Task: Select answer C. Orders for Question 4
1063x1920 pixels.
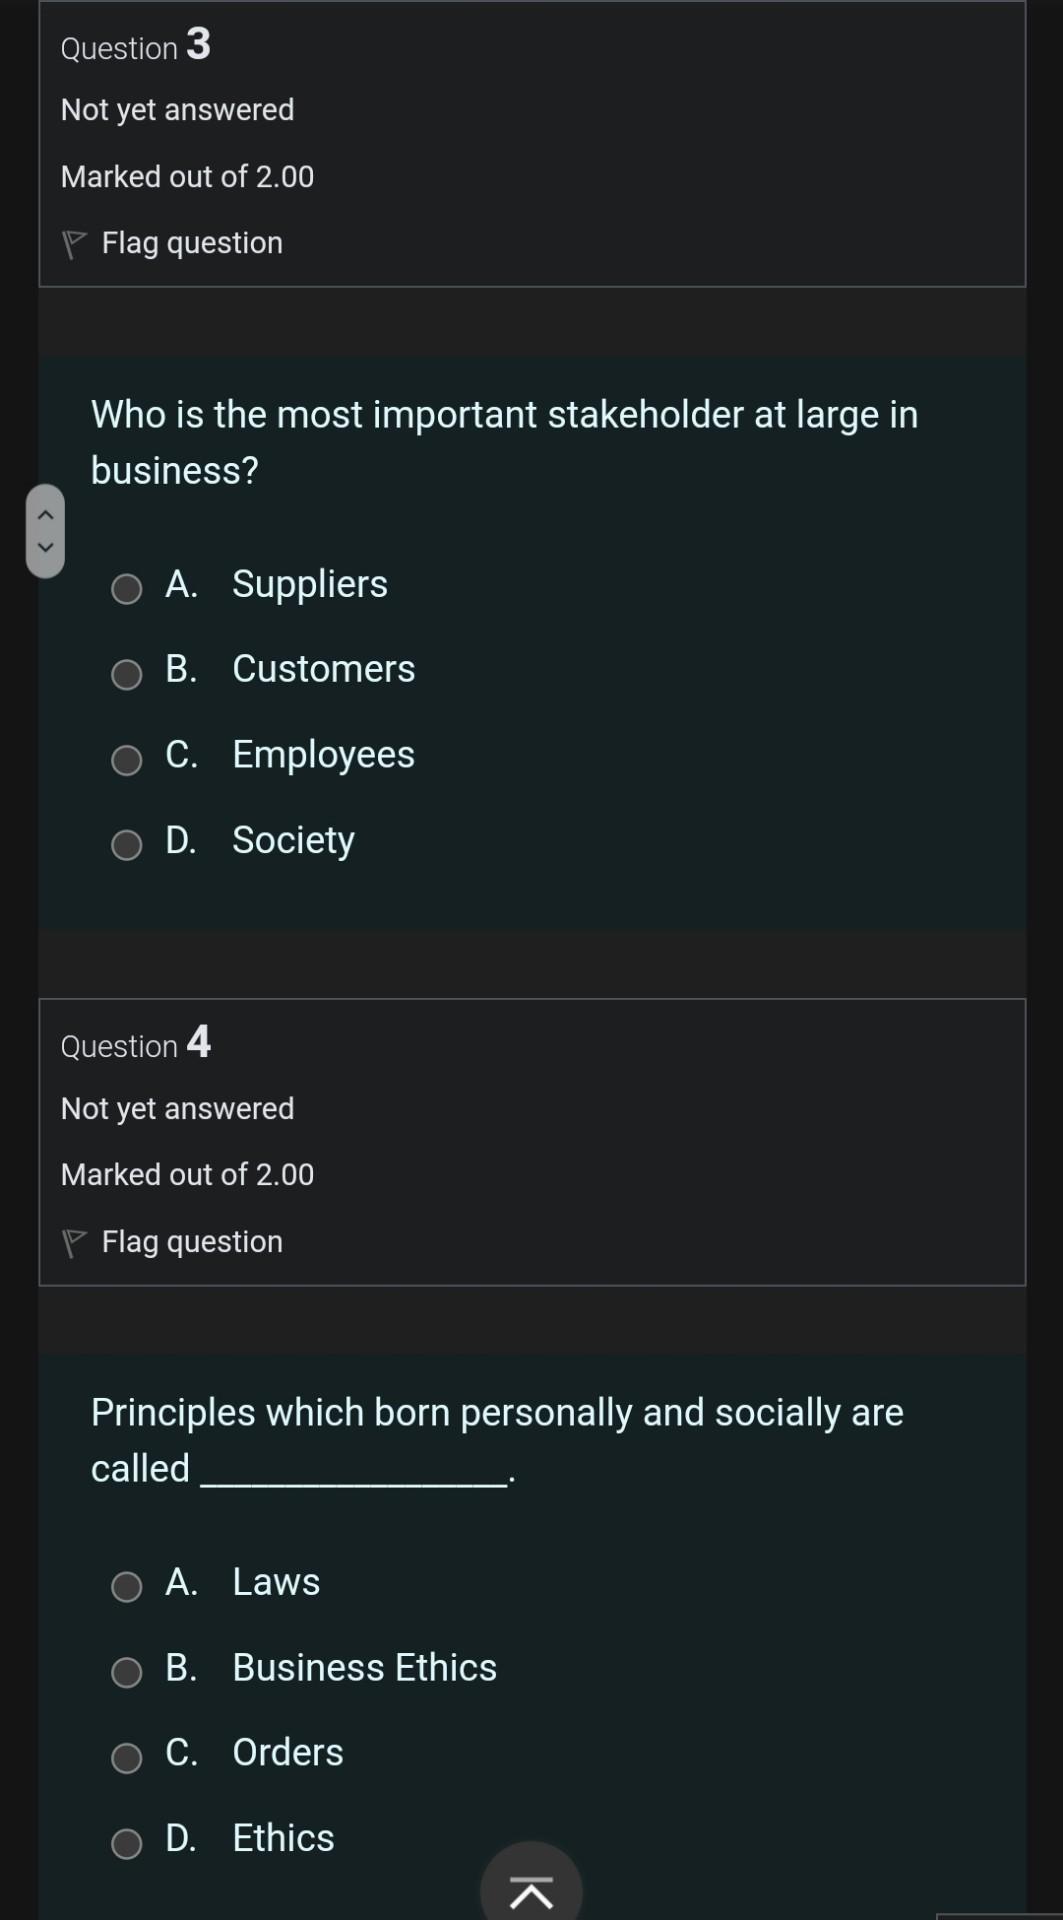Action: (126, 1757)
